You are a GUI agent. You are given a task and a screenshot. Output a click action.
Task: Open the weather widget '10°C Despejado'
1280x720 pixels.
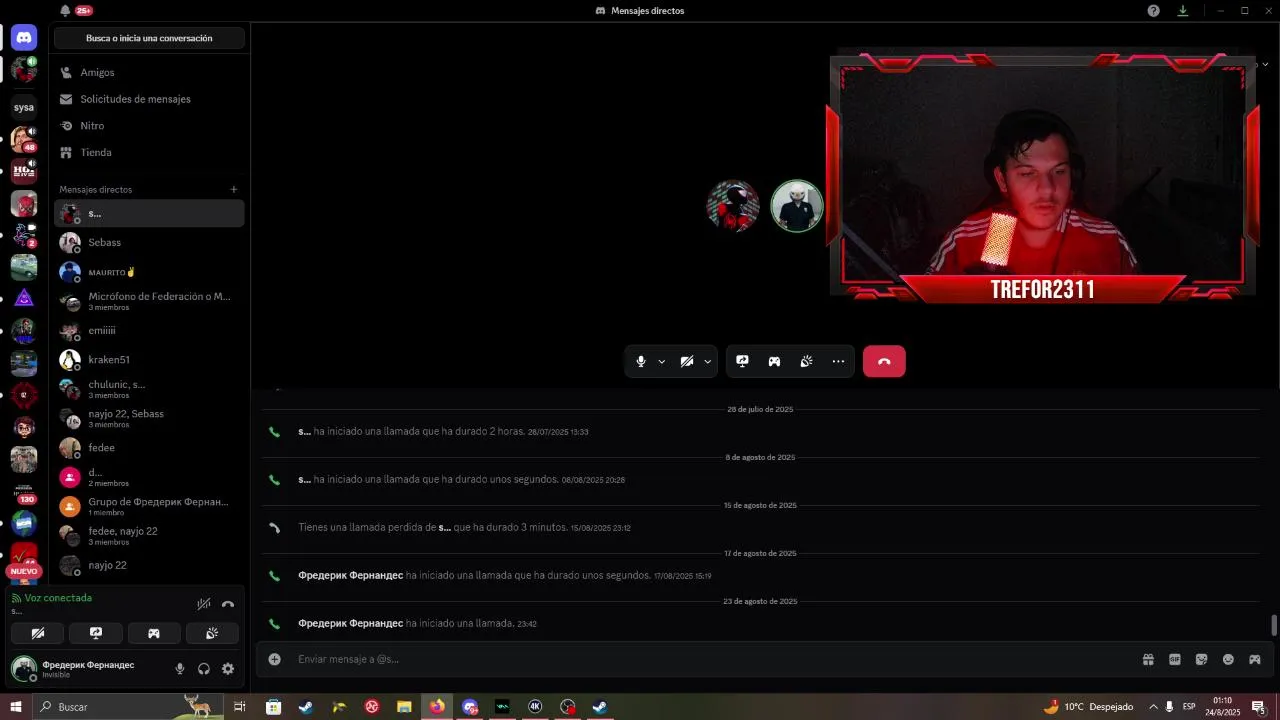click(x=1088, y=707)
